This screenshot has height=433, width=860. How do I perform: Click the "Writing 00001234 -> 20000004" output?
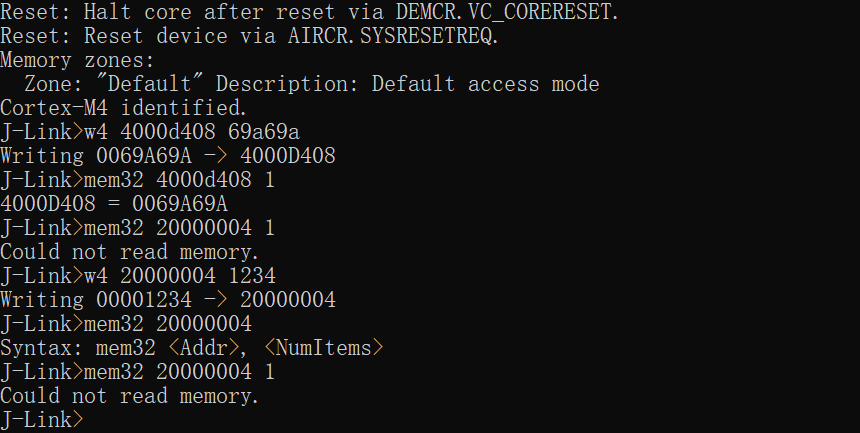pos(168,300)
